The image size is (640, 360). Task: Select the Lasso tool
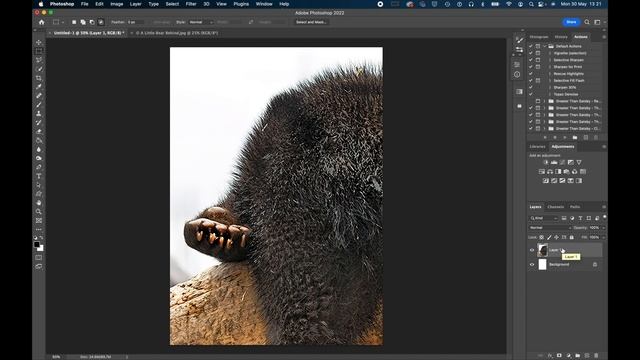[x=39, y=60]
